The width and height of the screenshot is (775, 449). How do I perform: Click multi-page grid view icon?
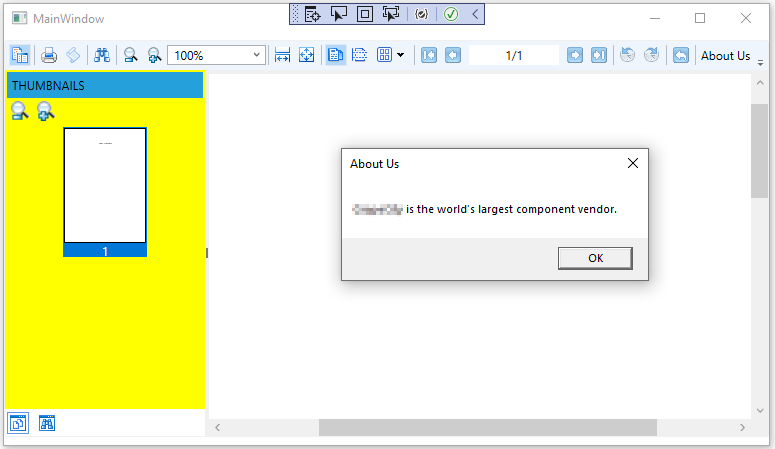coord(384,55)
